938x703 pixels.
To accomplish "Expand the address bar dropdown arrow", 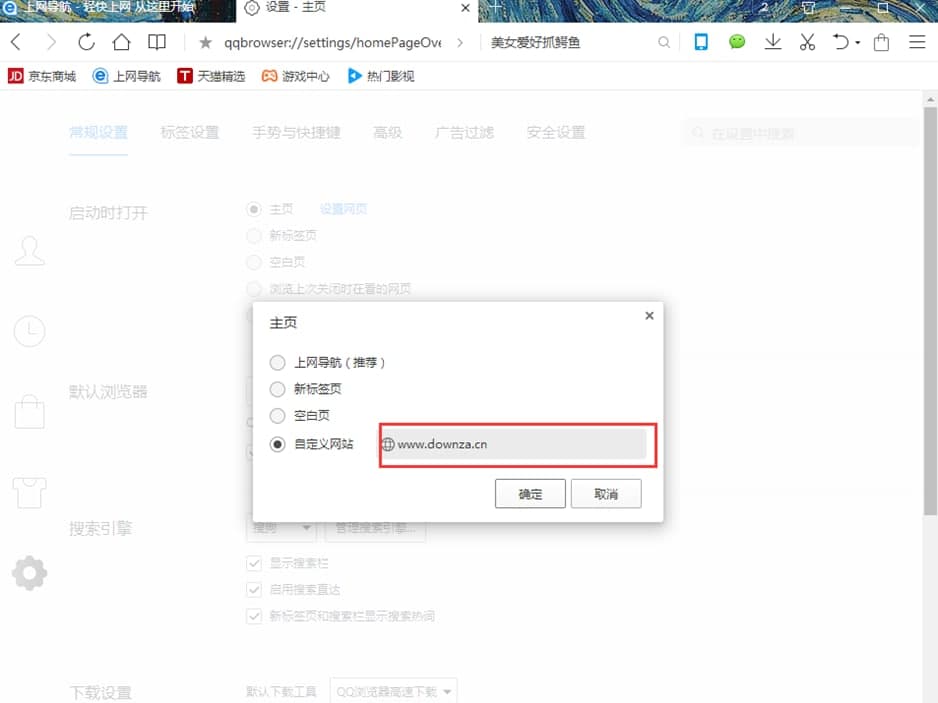I will [x=459, y=42].
